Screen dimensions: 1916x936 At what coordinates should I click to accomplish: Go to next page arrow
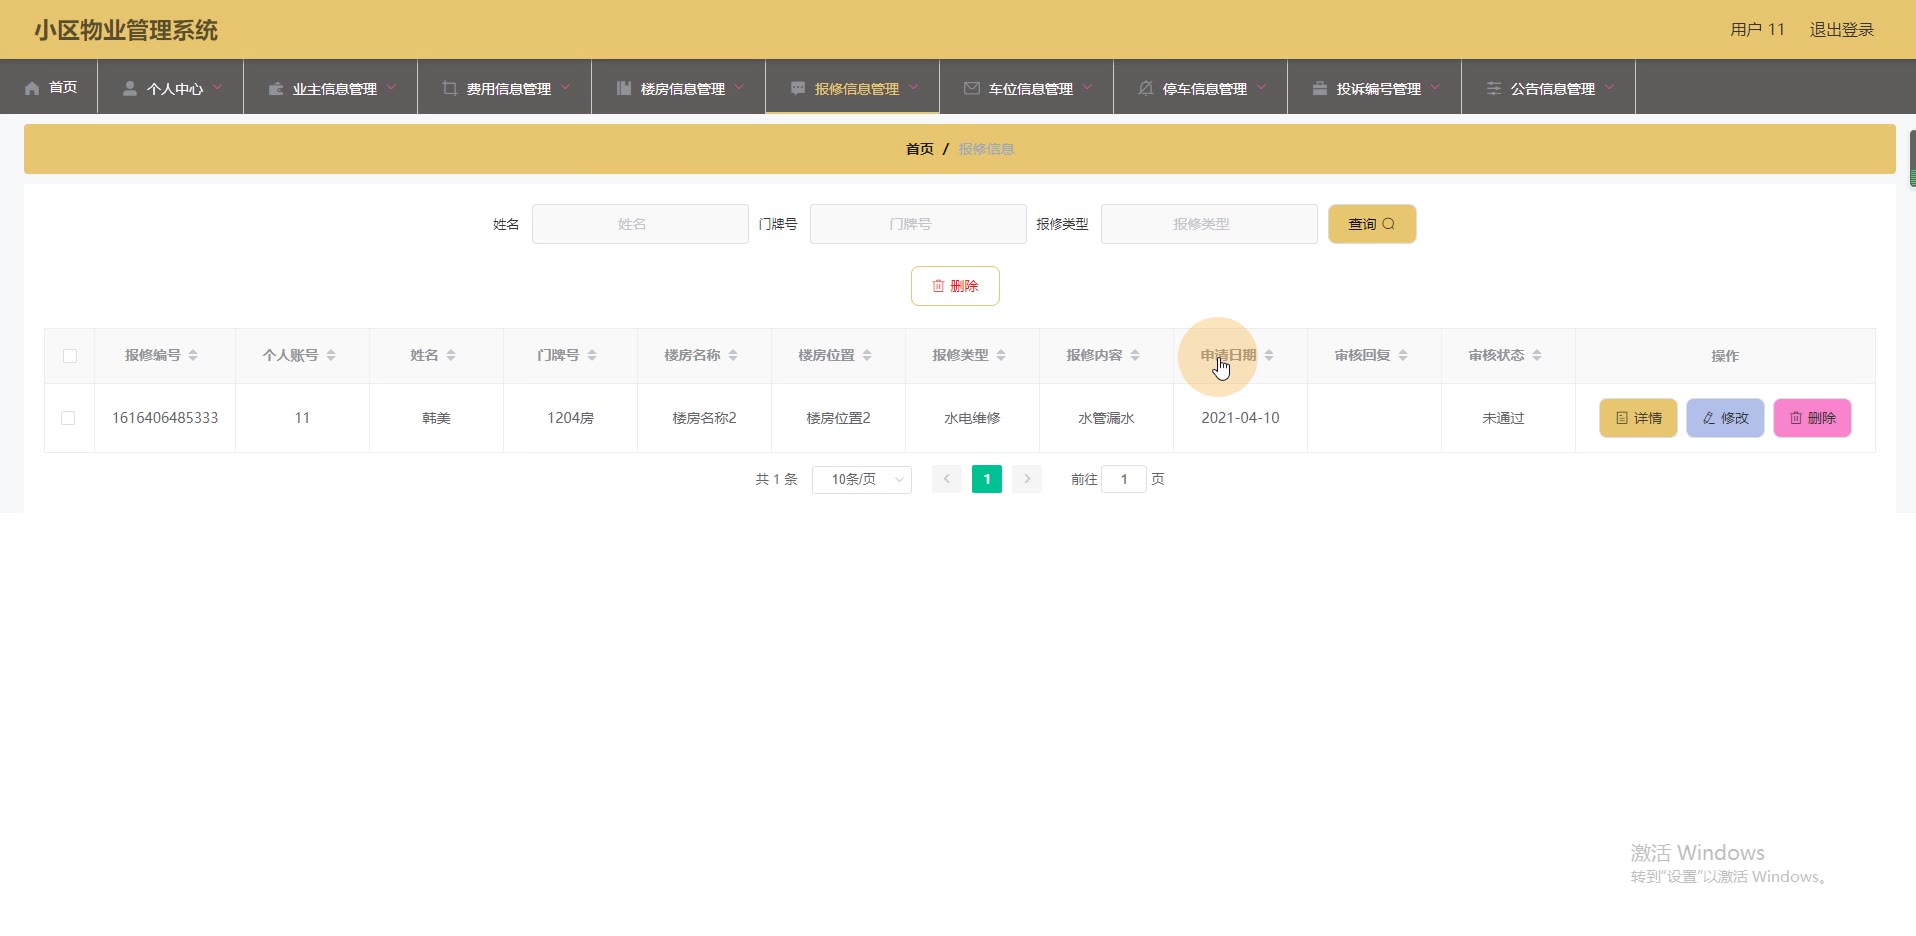(1027, 479)
